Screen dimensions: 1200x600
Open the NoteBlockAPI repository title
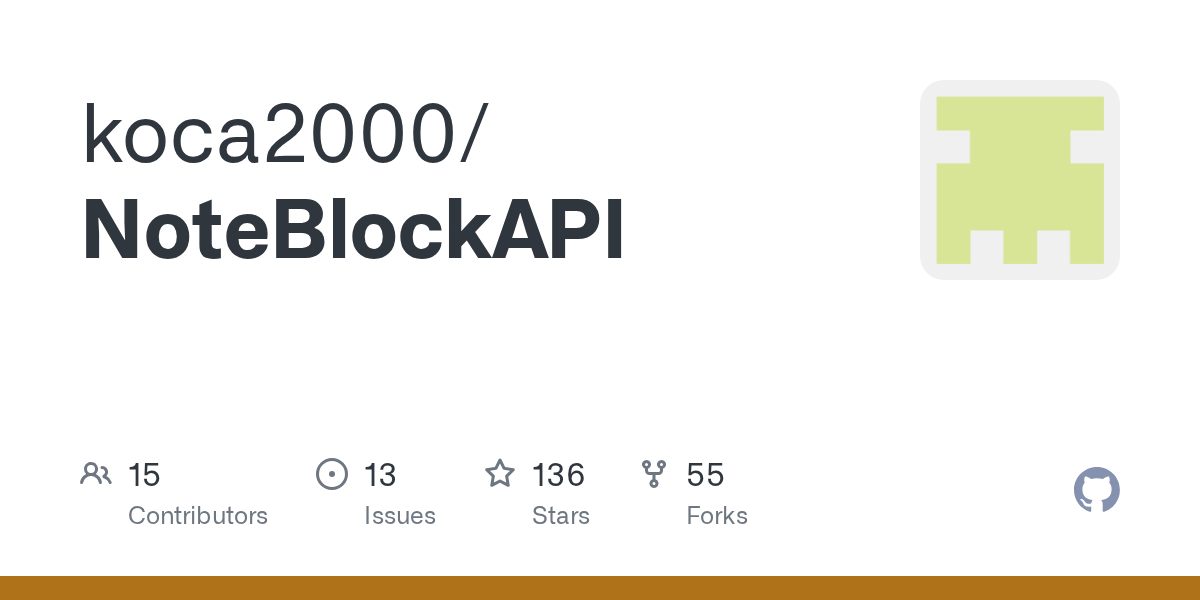[353, 230]
